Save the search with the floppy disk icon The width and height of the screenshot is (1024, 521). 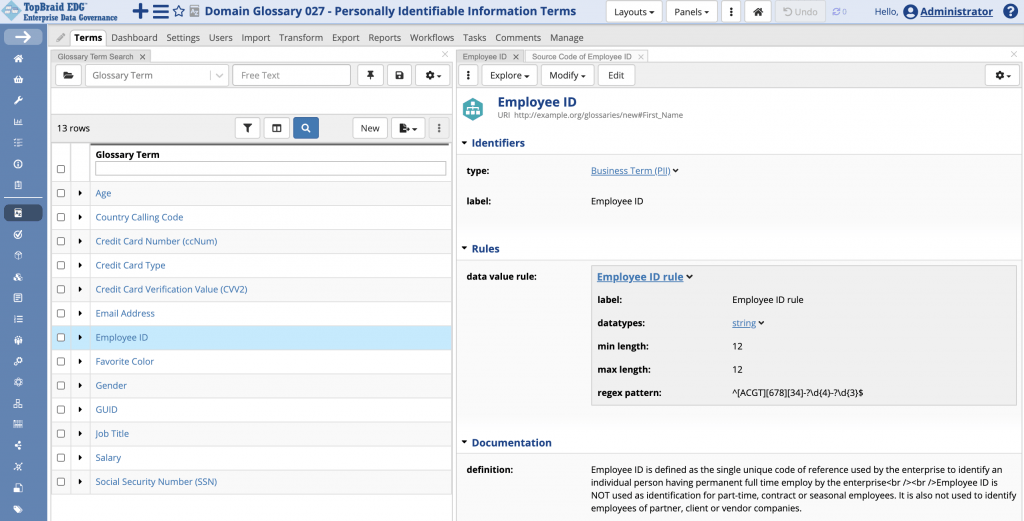[x=400, y=75]
